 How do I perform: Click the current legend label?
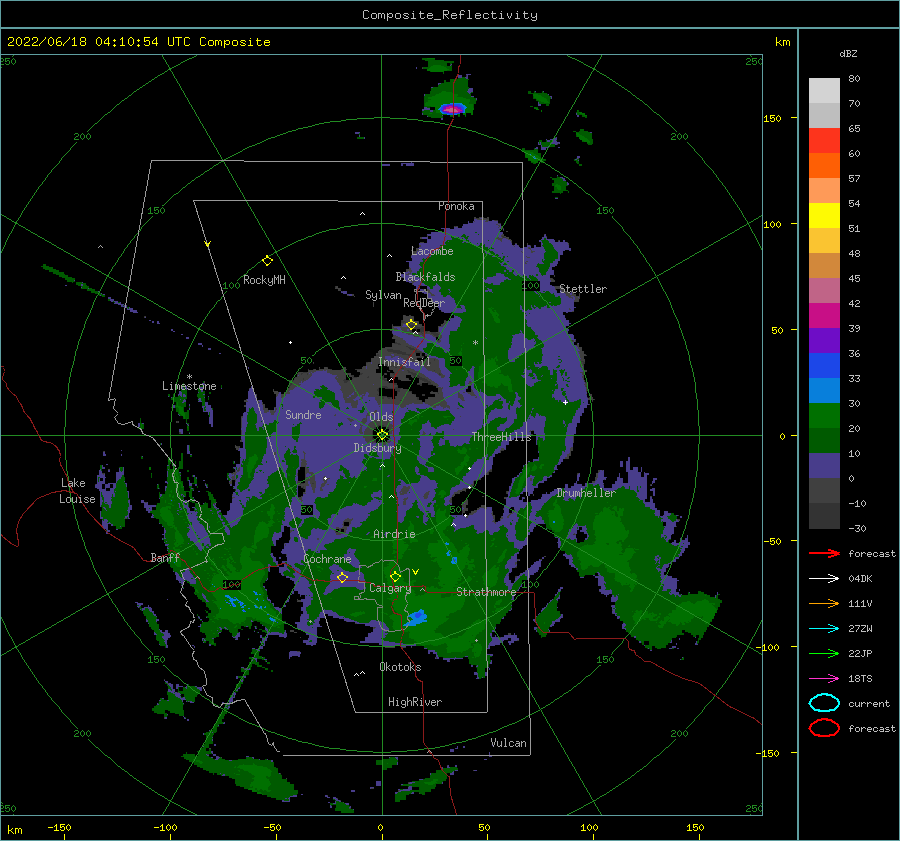[x=868, y=704]
